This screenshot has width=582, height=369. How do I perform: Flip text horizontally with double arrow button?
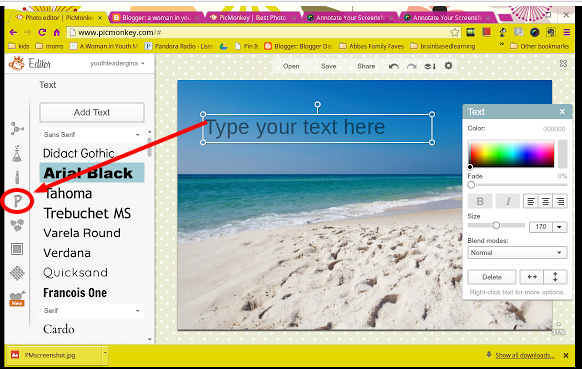[532, 277]
